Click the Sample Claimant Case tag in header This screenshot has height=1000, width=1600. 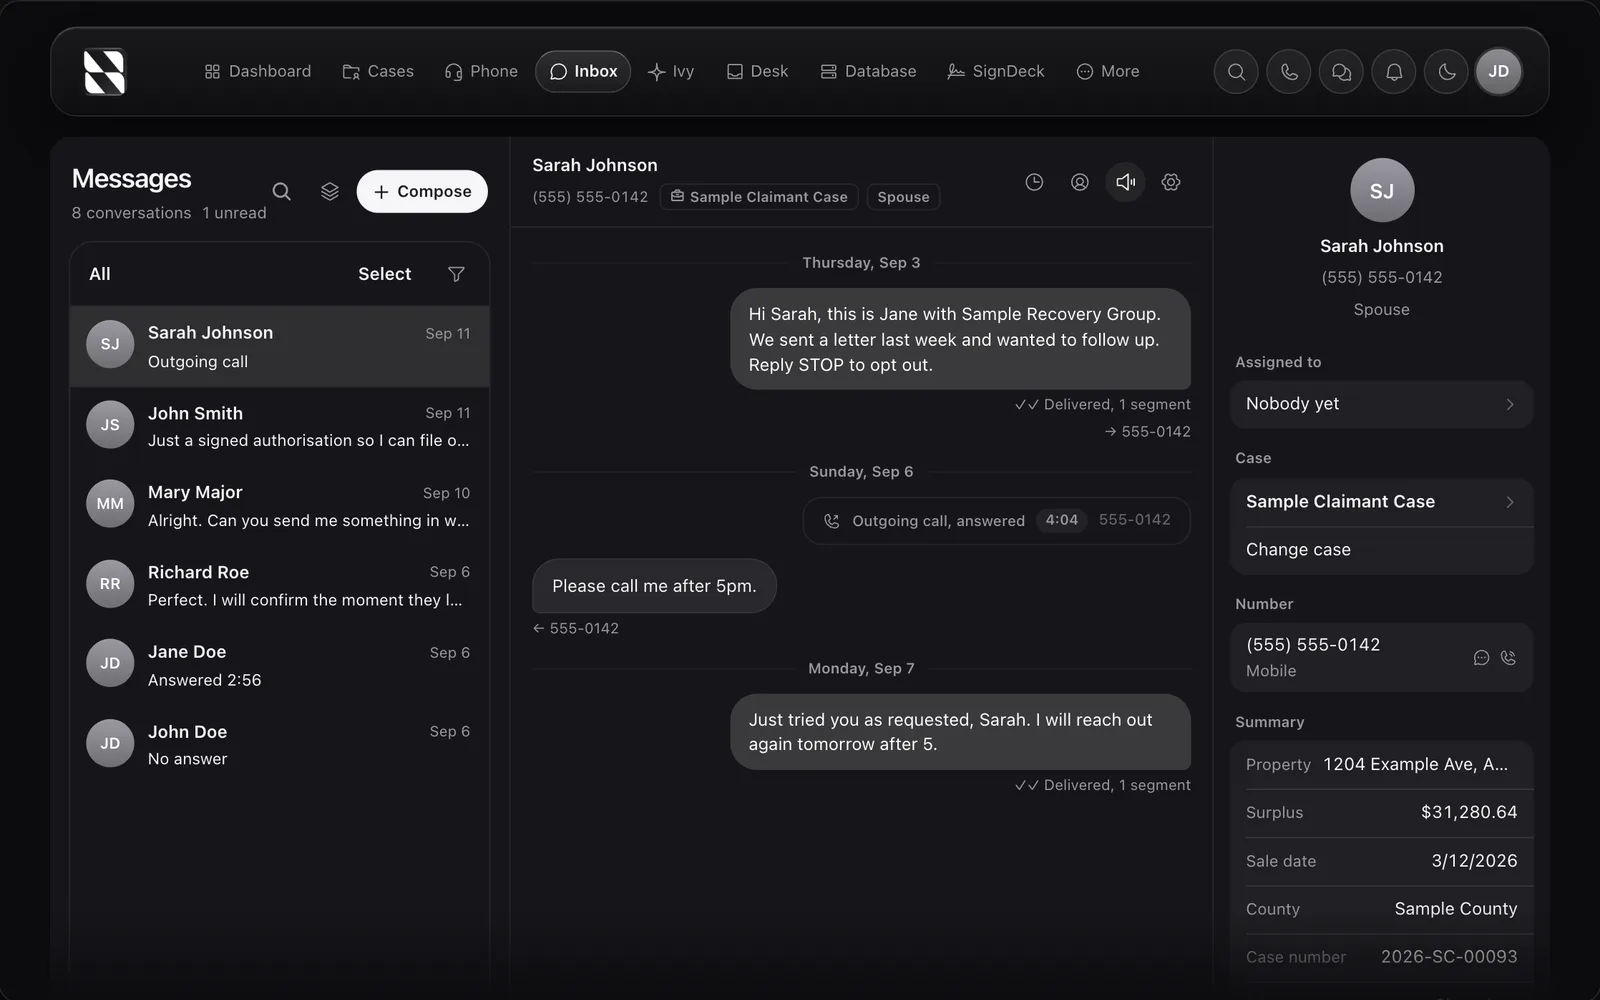(759, 197)
